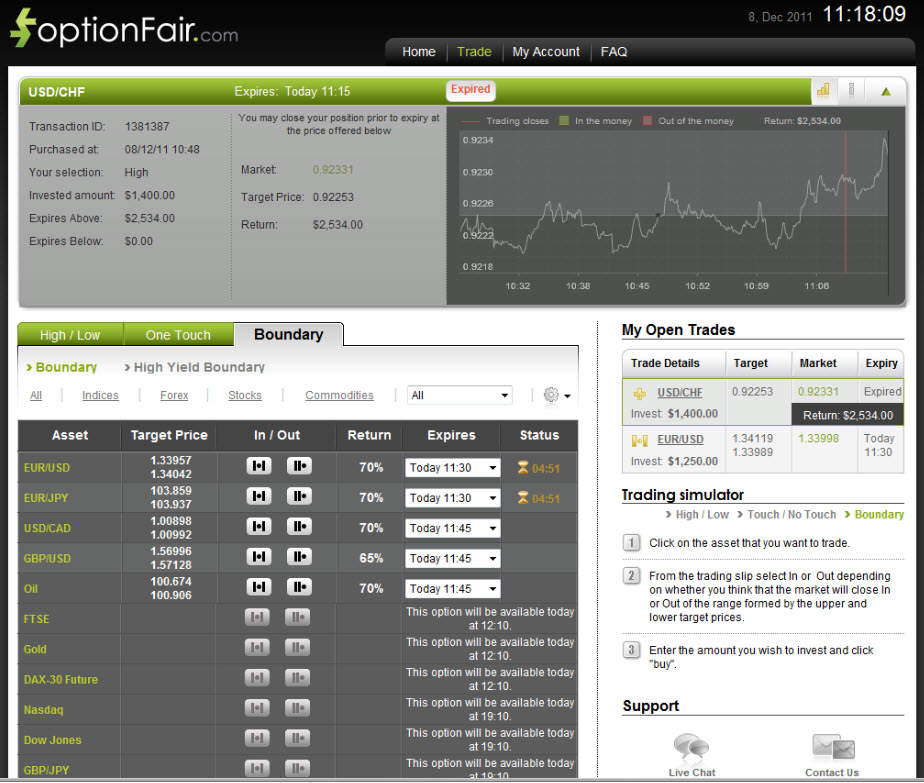Open the My Account menu
Screen dimensions: 924x783
point(545,51)
